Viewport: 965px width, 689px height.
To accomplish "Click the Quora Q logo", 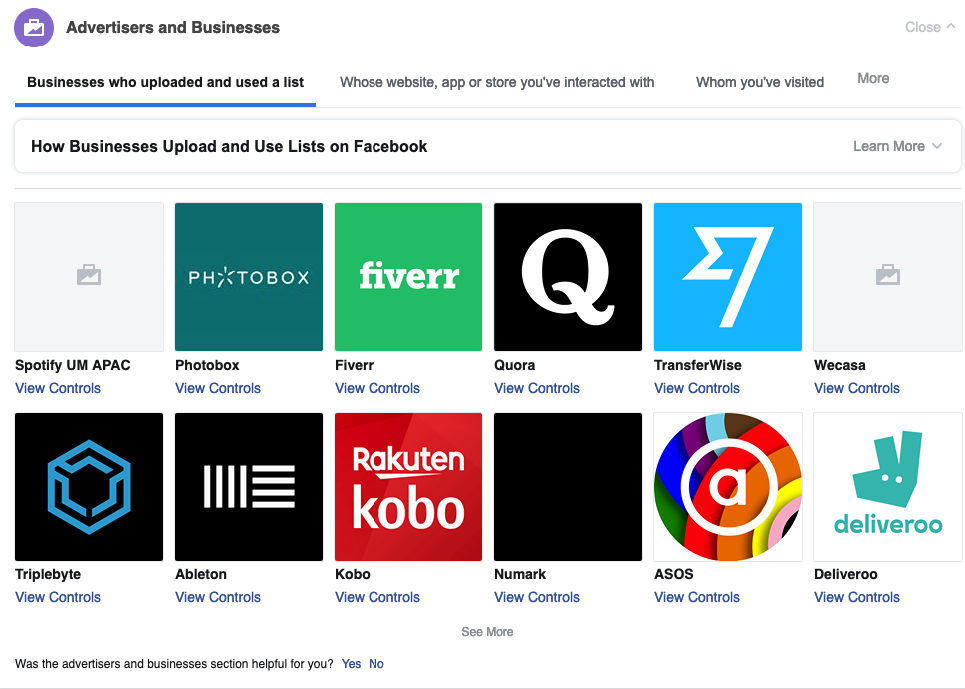I will coord(568,277).
